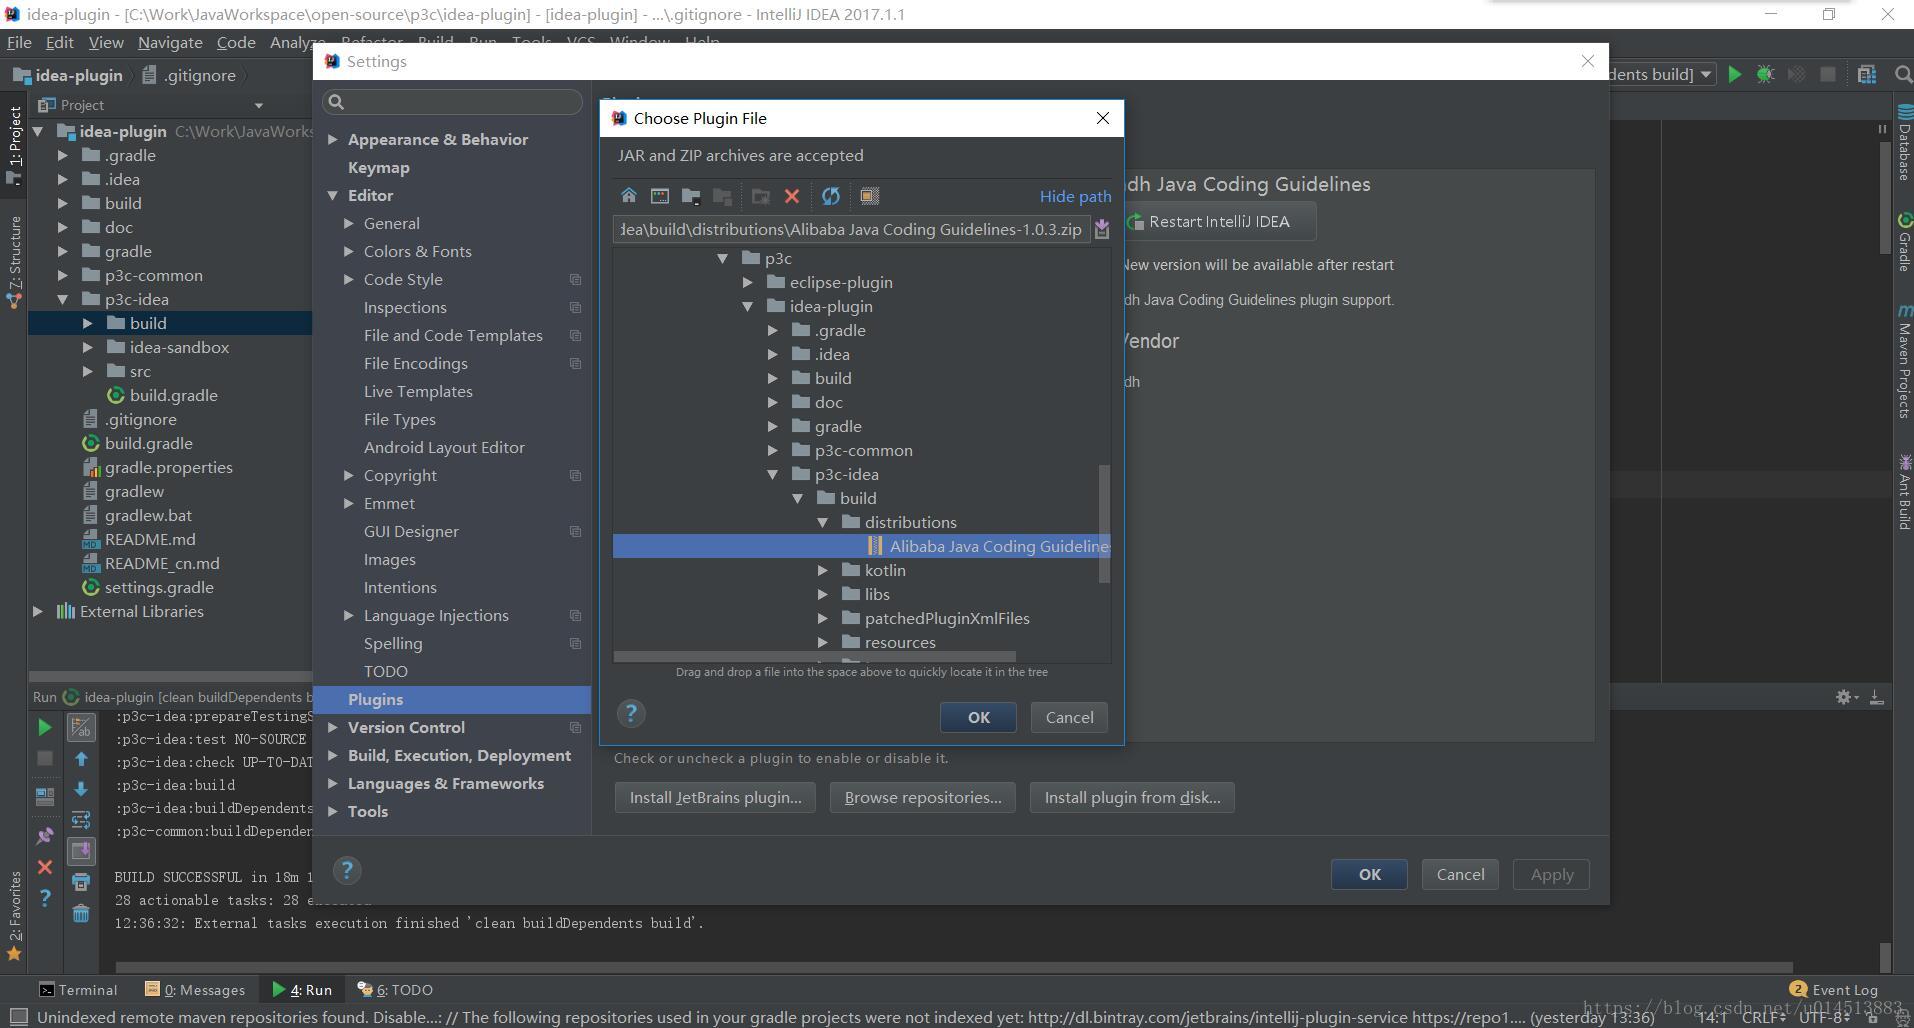Image resolution: width=1914 pixels, height=1028 pixels.
Task: Click OK in Choose Plugin File dialog
Action: click(978, 717)
